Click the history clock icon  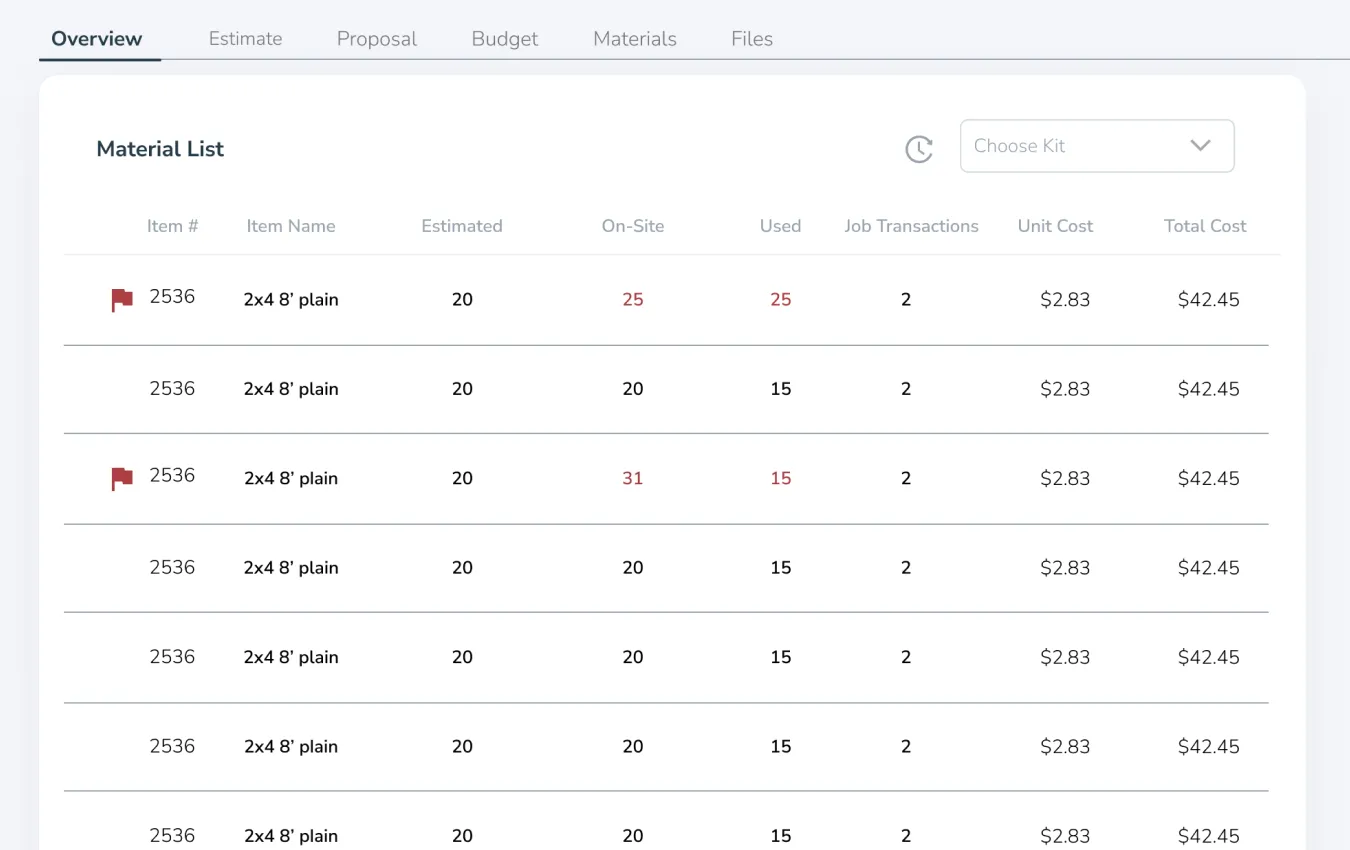point(918,149)
